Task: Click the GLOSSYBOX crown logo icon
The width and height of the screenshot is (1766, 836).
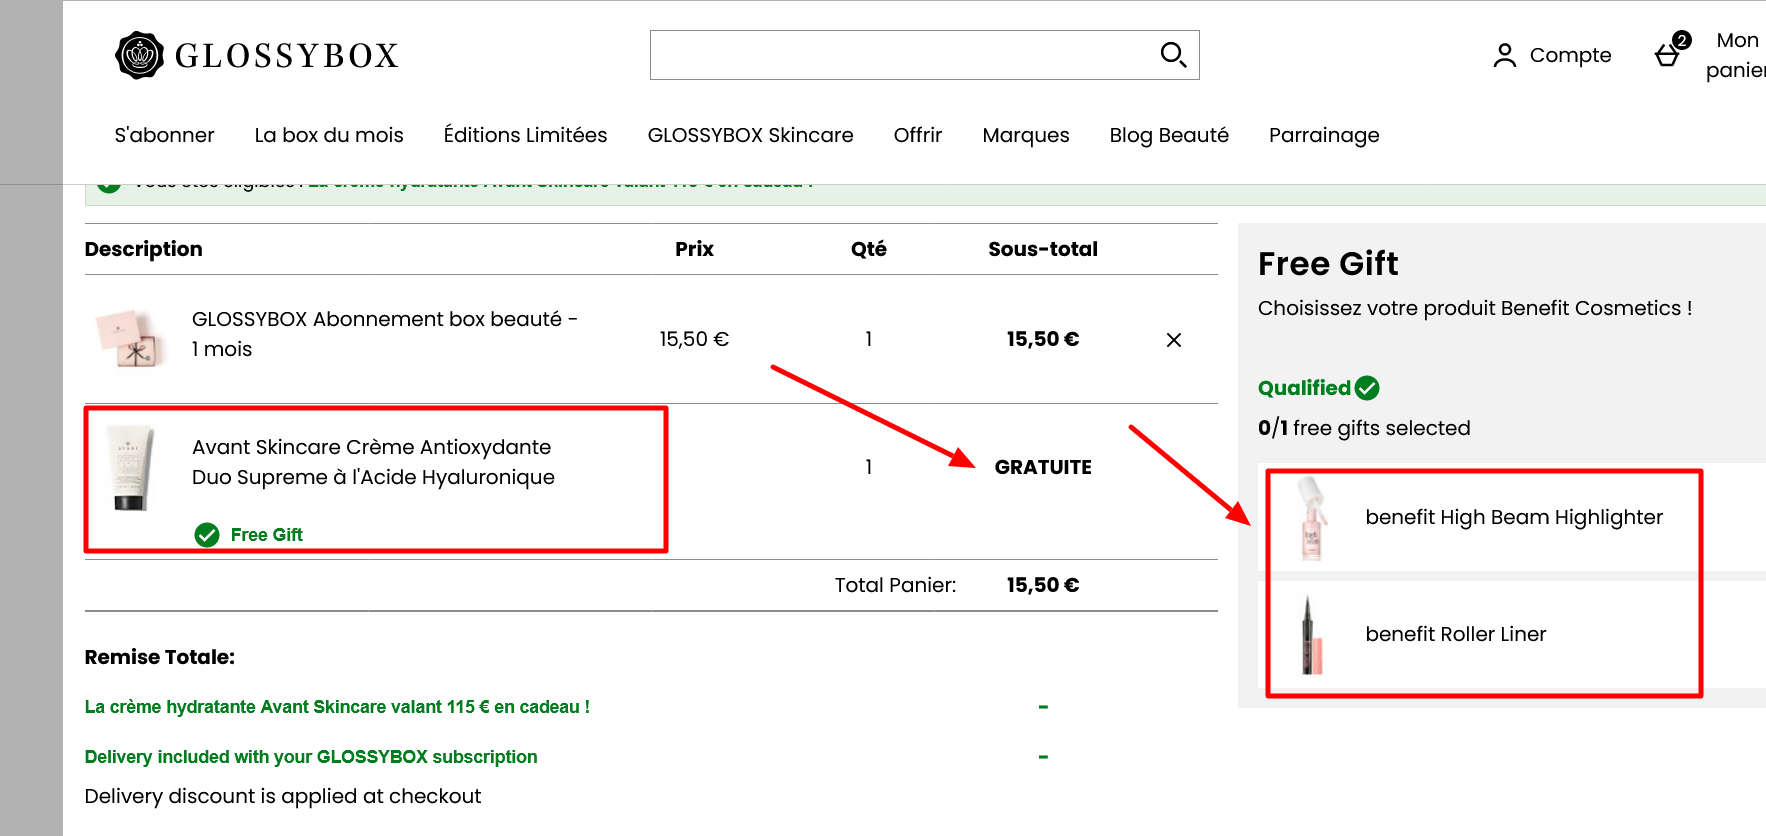Action: tap(139, 55)
